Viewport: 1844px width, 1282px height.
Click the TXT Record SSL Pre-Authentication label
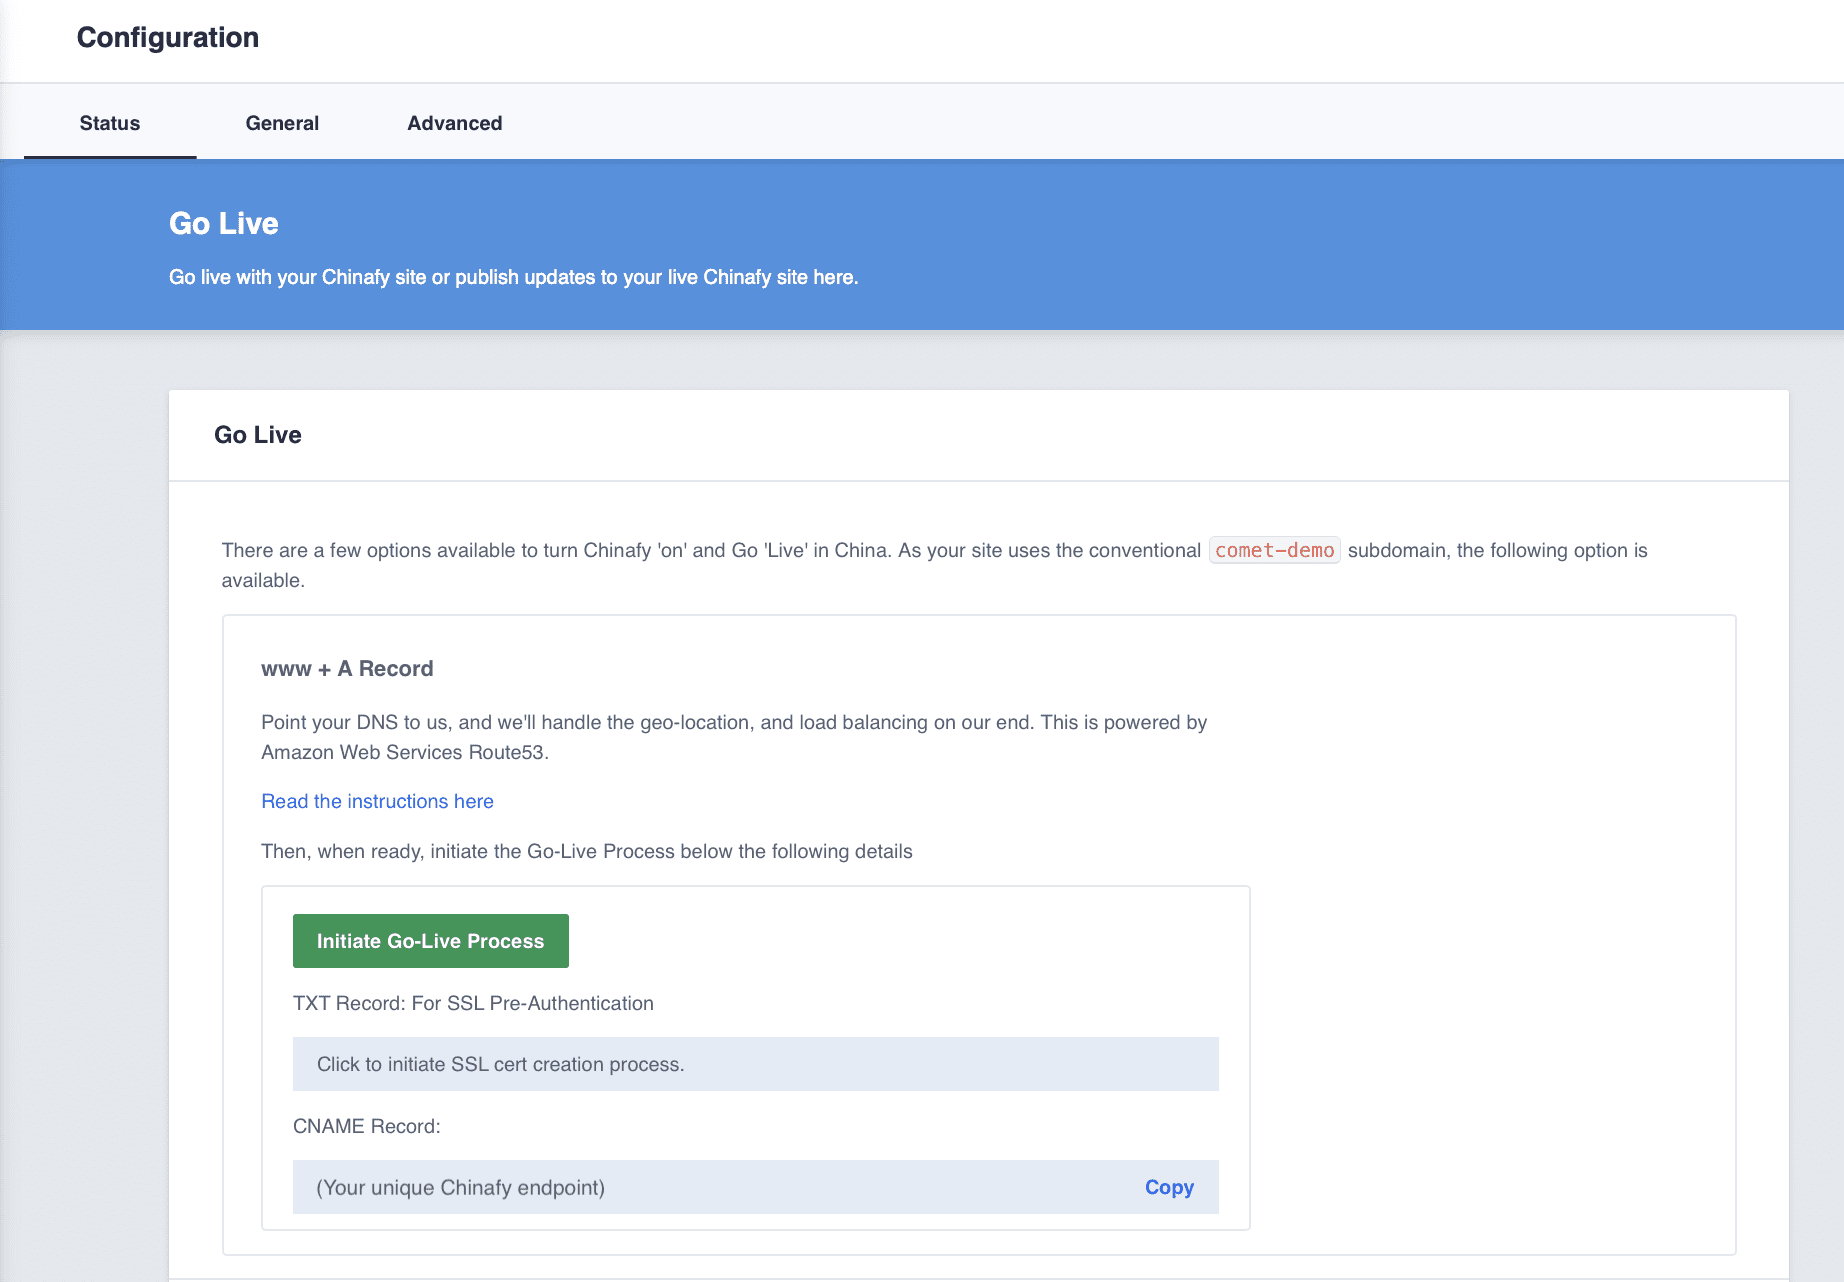click(473, 1003)
